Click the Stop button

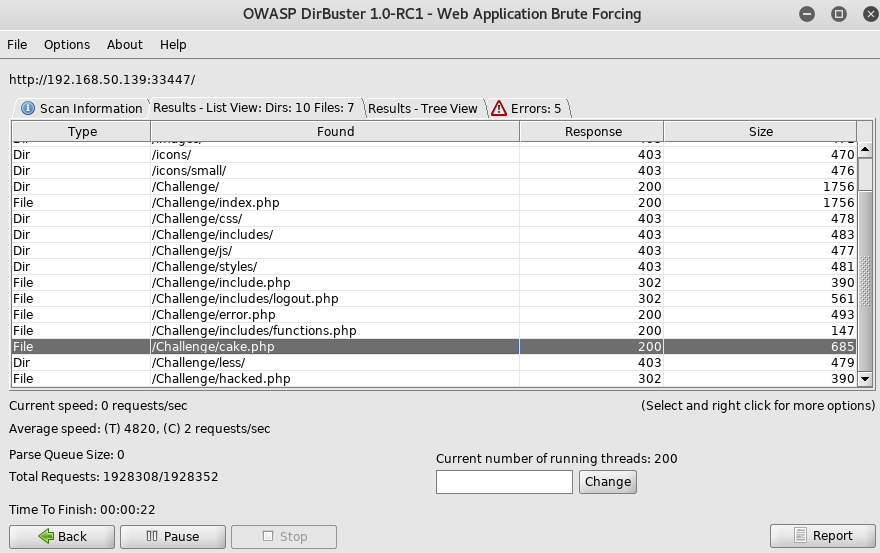pyautogui.click(x=284, y=537)
